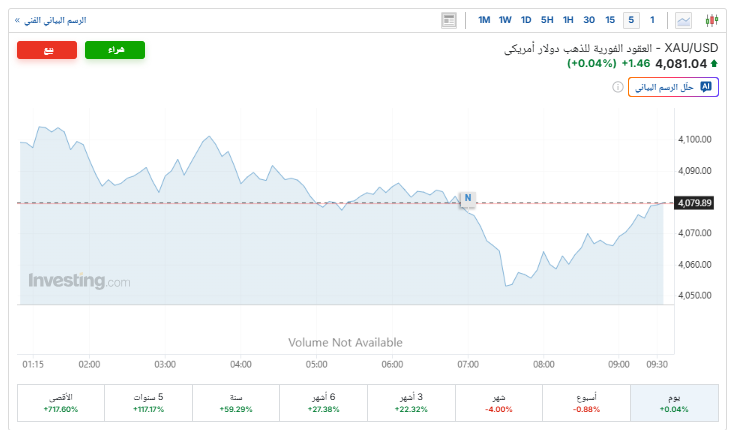The image size is (730, 430).
Task: Choose the 1D chart interval
Action: coord(526,20)
